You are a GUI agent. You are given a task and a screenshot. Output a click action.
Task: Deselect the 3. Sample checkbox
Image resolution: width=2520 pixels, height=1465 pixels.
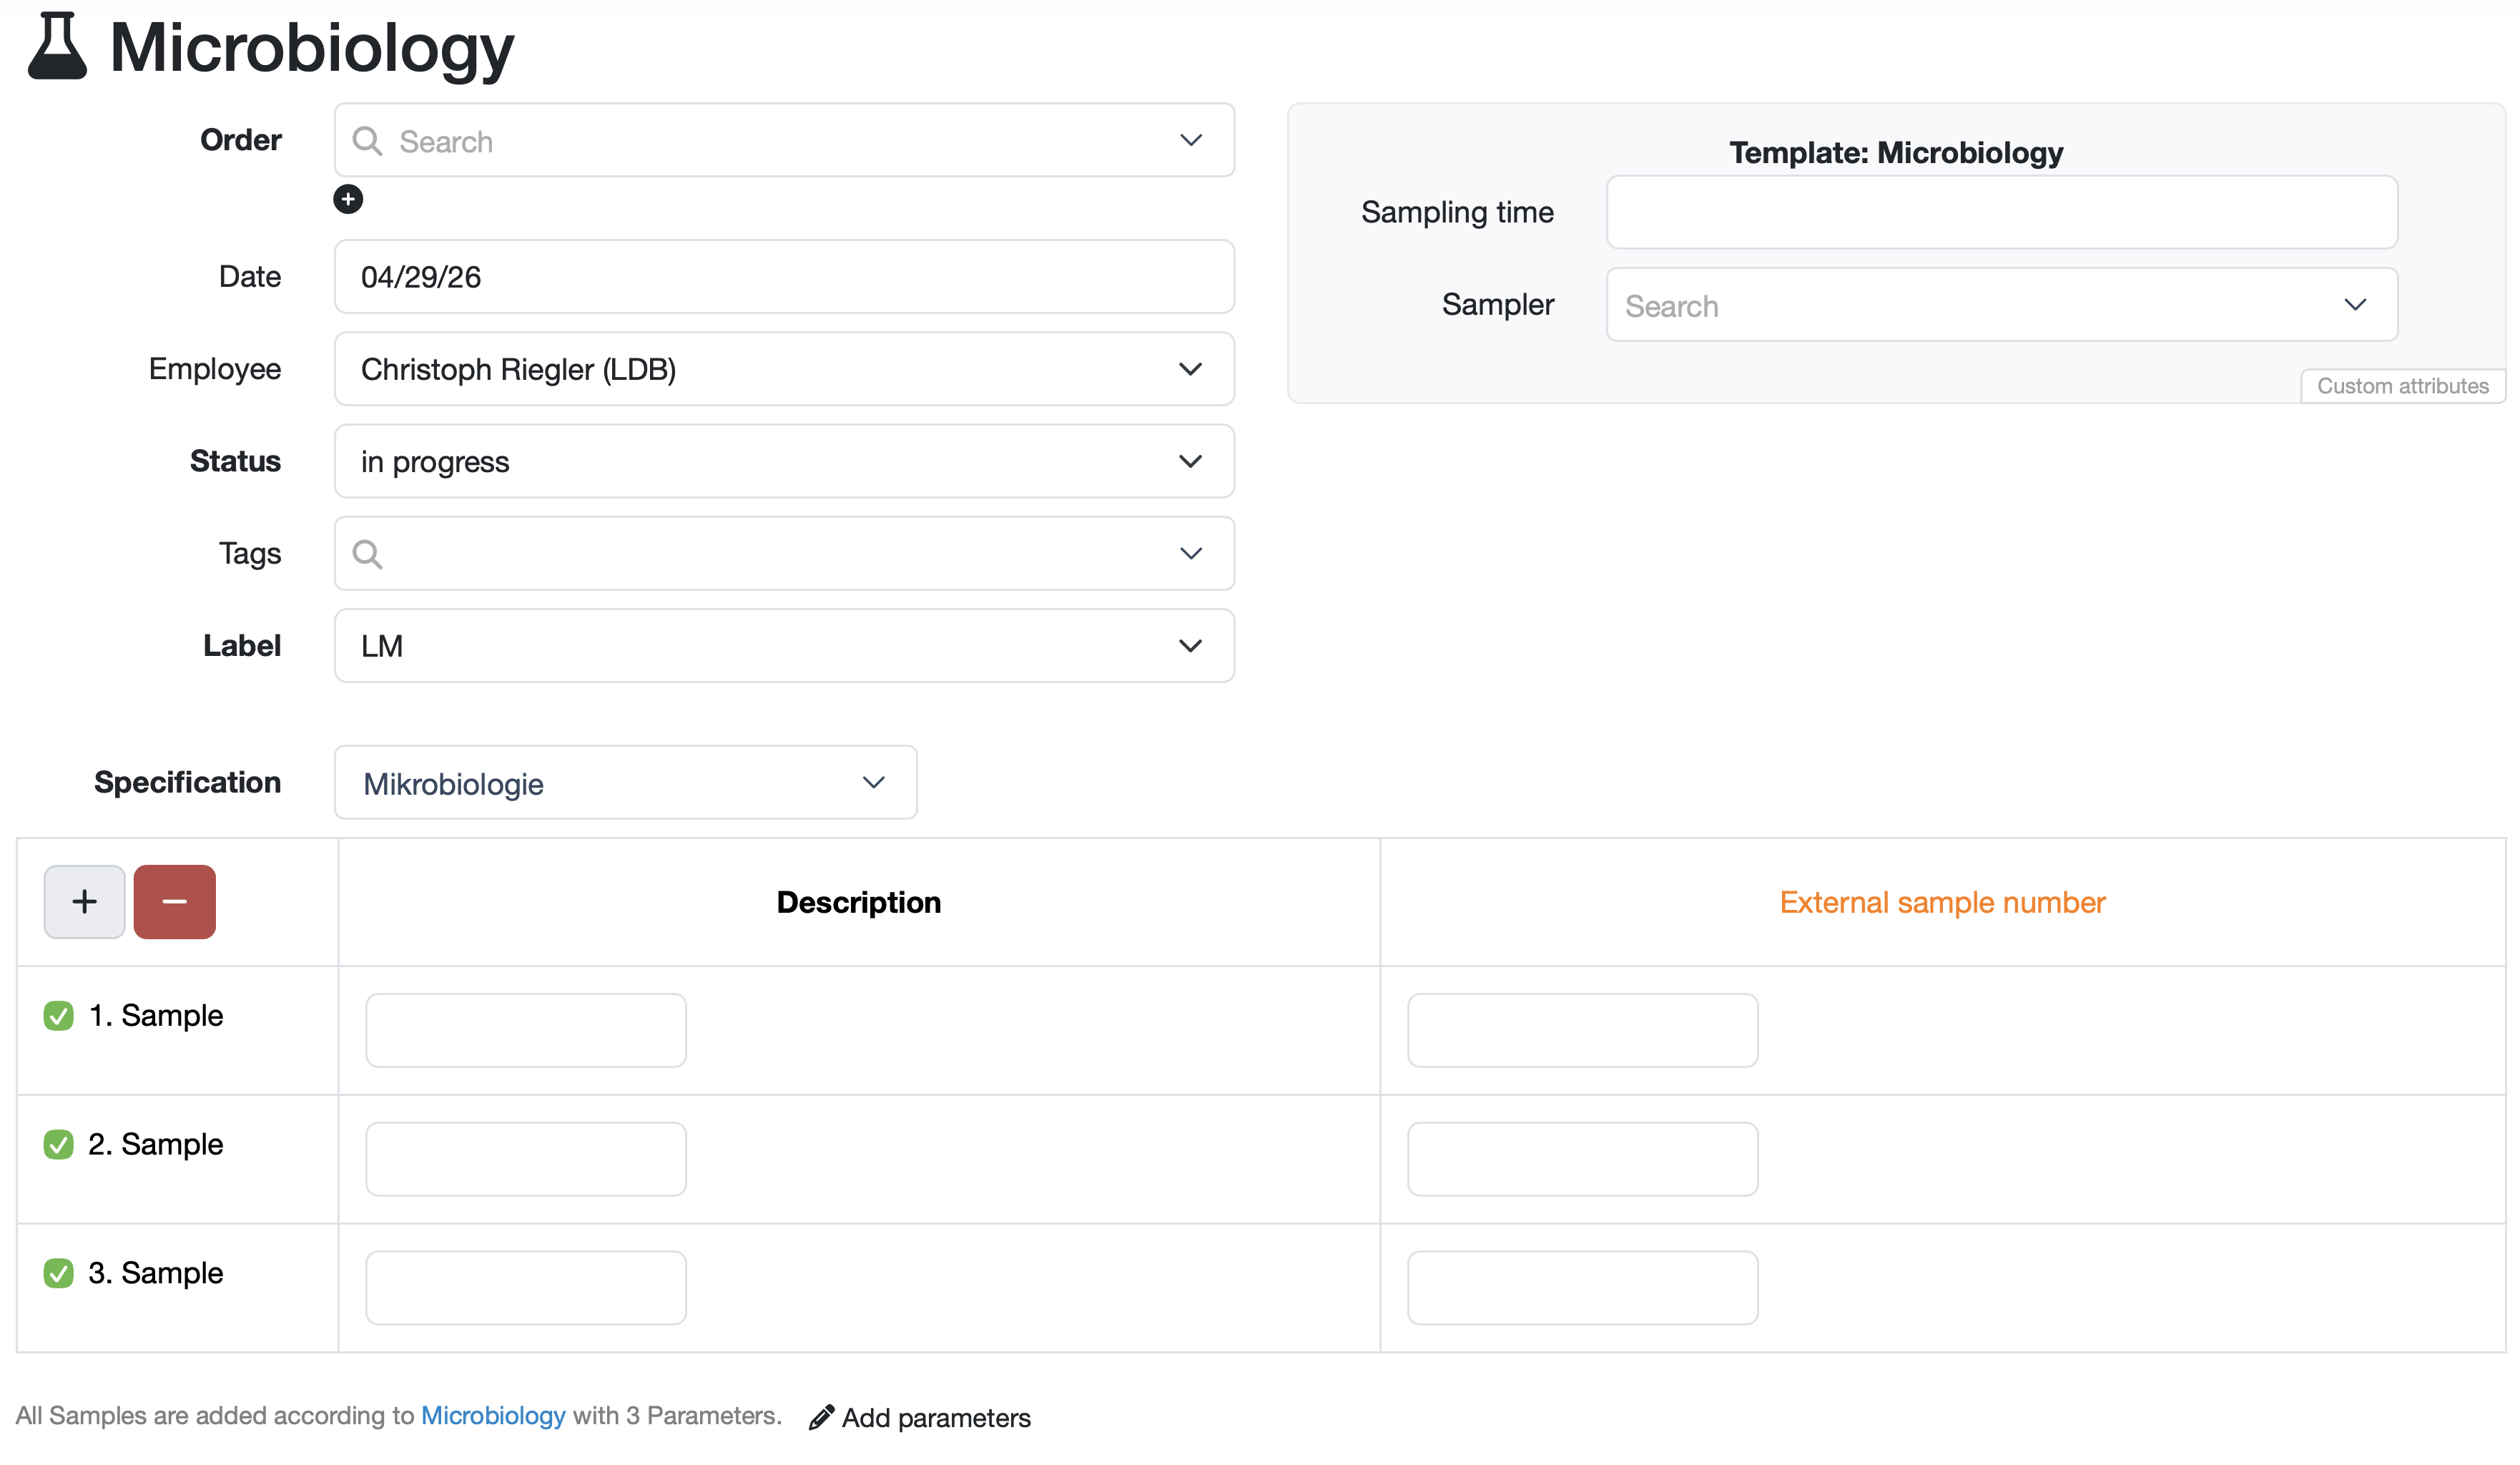[59, 1273]
